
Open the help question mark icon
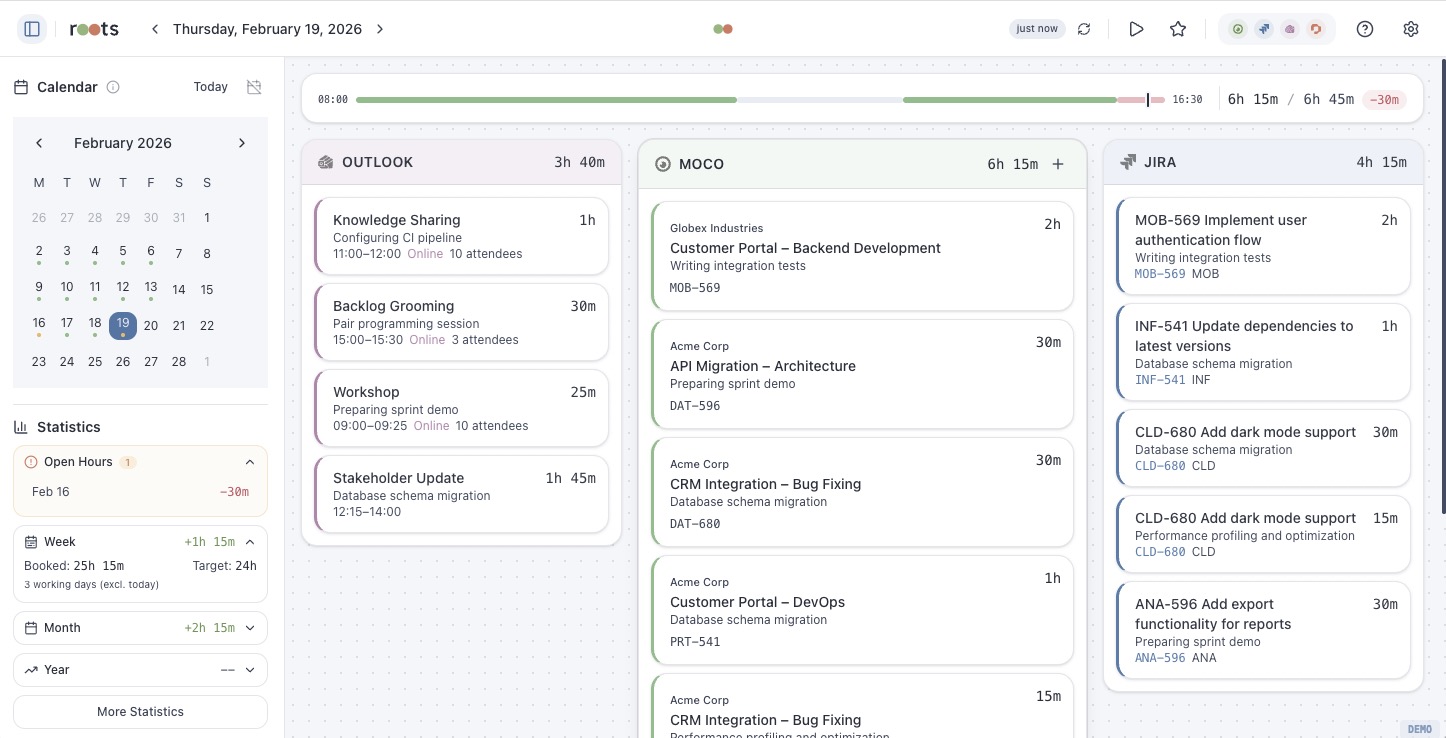1364,29
